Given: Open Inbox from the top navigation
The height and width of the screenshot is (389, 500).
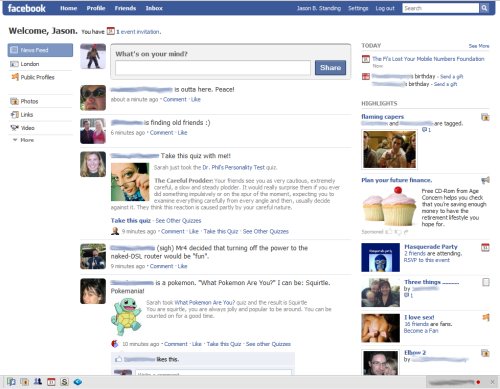Looking at the screenshot, I should [x=154, y=8].
